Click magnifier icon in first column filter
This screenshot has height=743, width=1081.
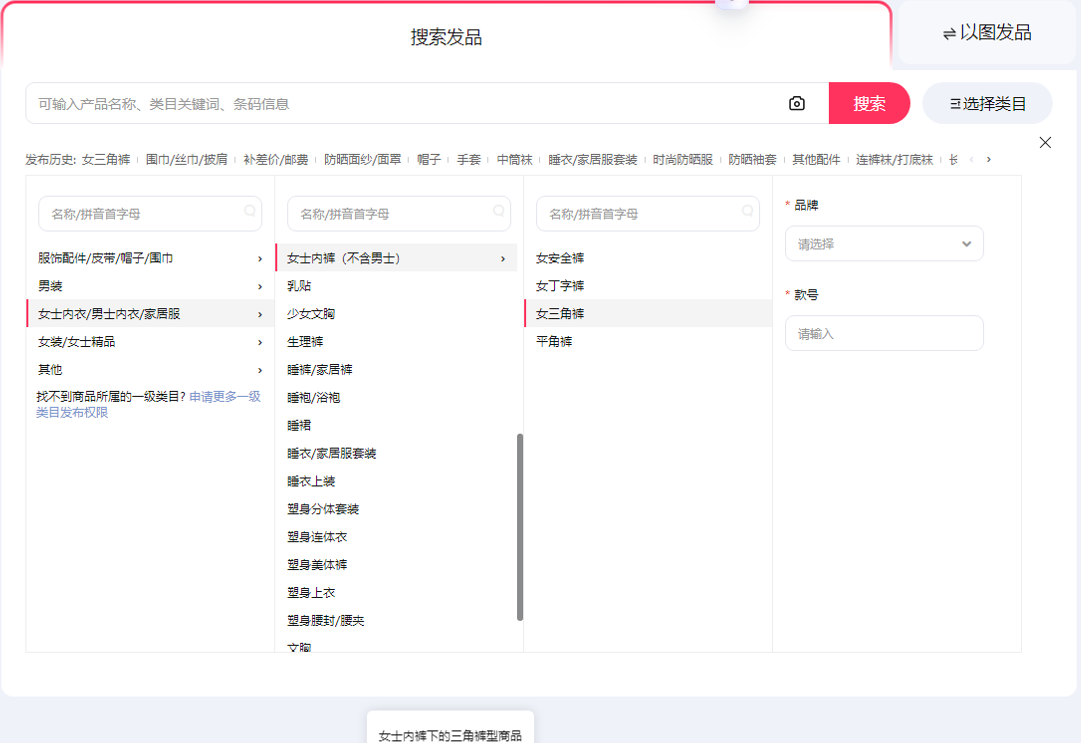tap(250, 211)
